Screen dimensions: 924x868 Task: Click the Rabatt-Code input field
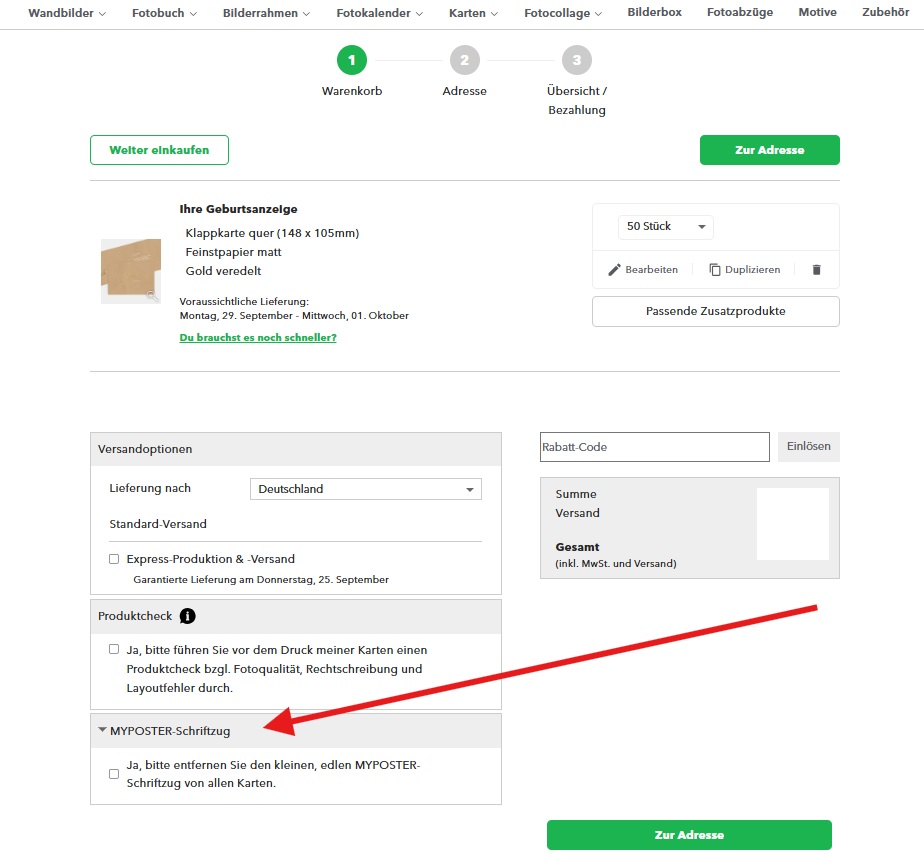click(654, 447)
